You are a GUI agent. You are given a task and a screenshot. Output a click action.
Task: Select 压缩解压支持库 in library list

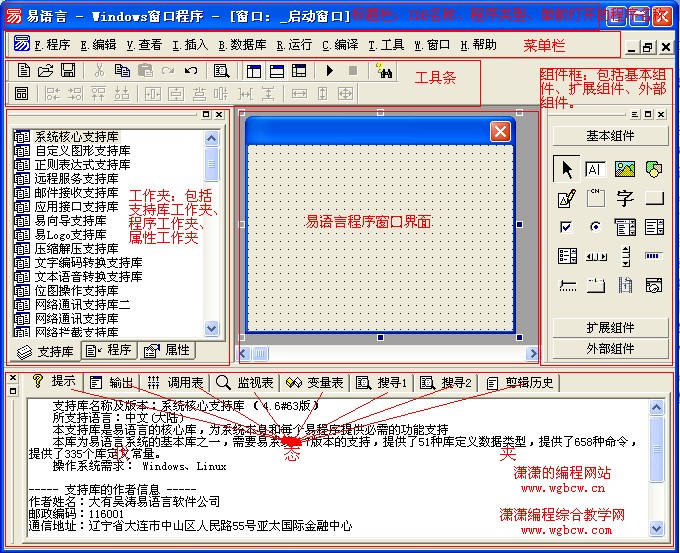pyautogui.click(x=66, y=249)
